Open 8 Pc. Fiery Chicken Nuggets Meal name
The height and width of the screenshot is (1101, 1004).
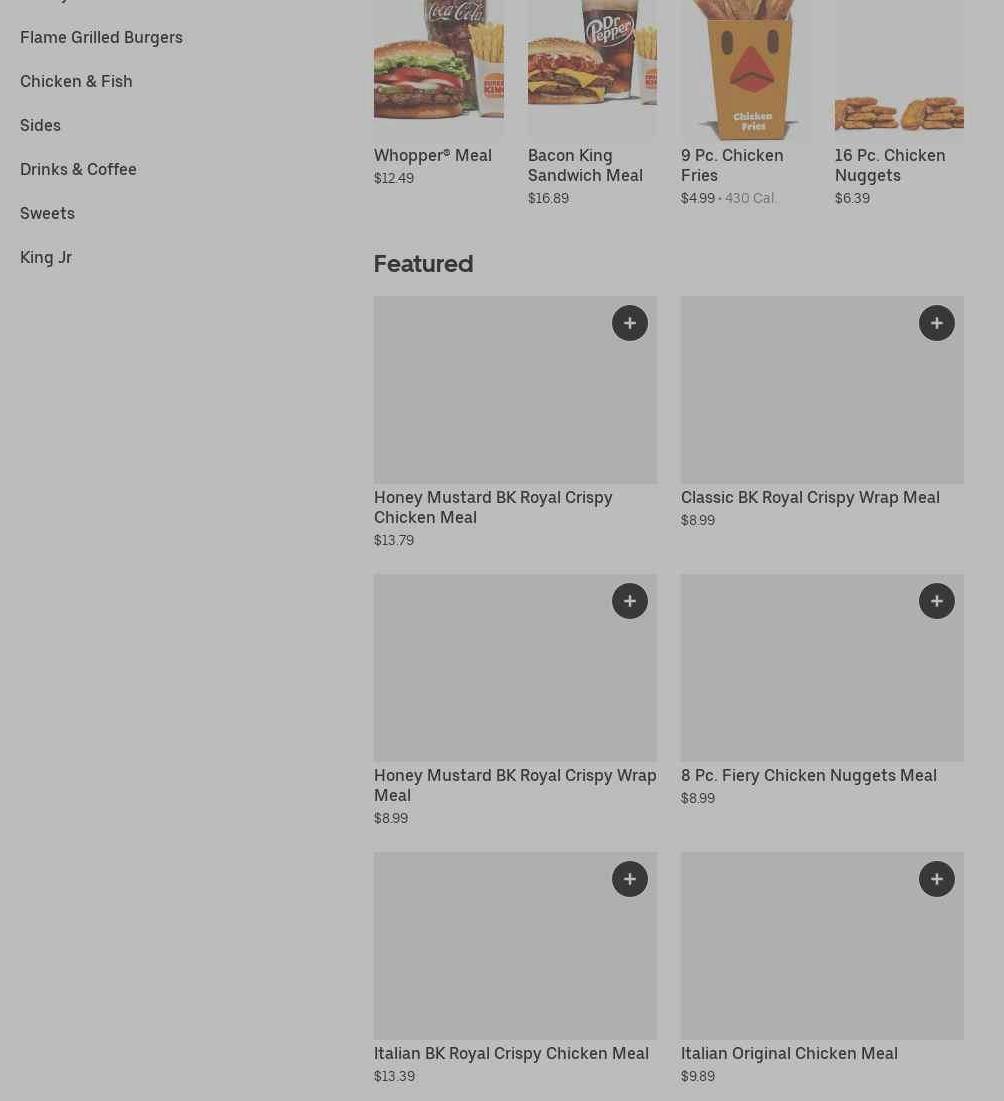(x=809, y=776)
